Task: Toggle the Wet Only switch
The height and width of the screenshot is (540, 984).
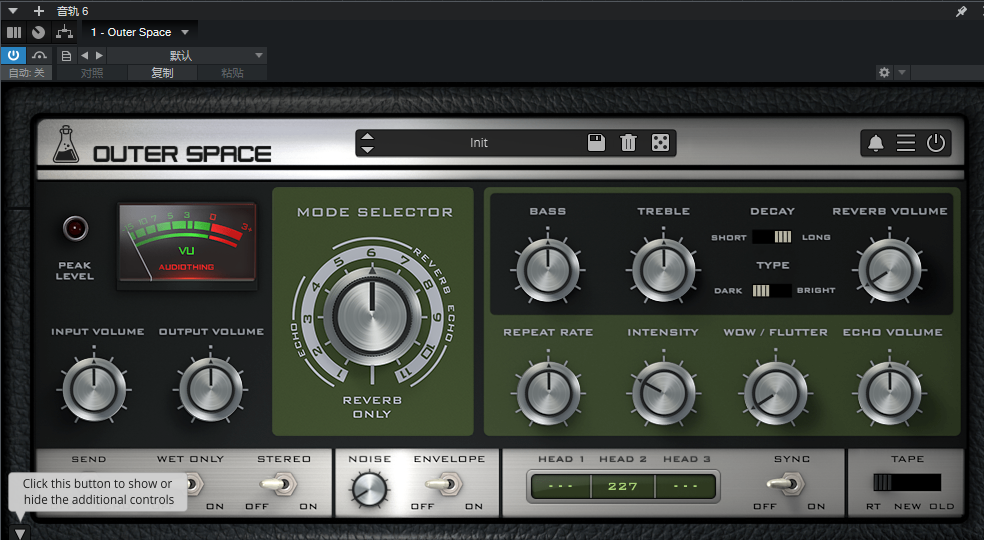Action: click(x=194, y=484)
